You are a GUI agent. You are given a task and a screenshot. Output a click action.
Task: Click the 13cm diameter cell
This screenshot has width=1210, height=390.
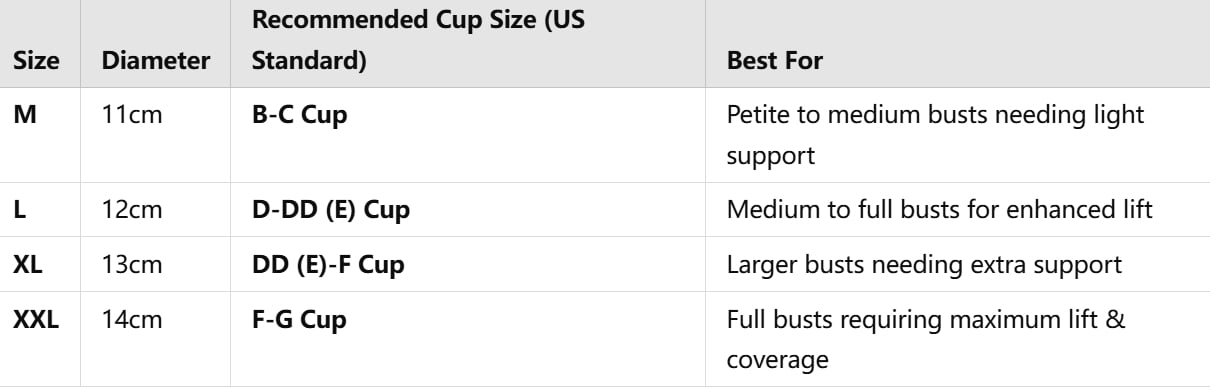click(133, 265)
